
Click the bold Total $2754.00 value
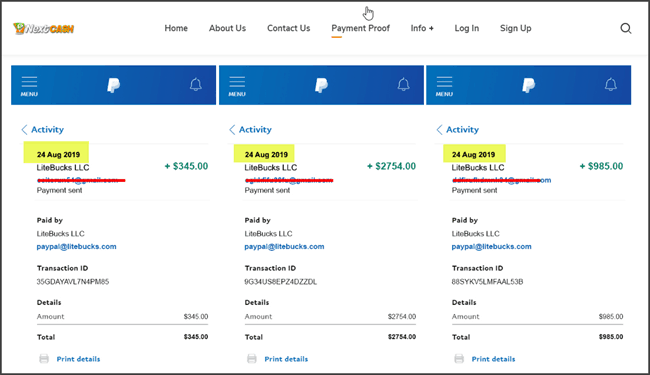(x=402, y=337)
